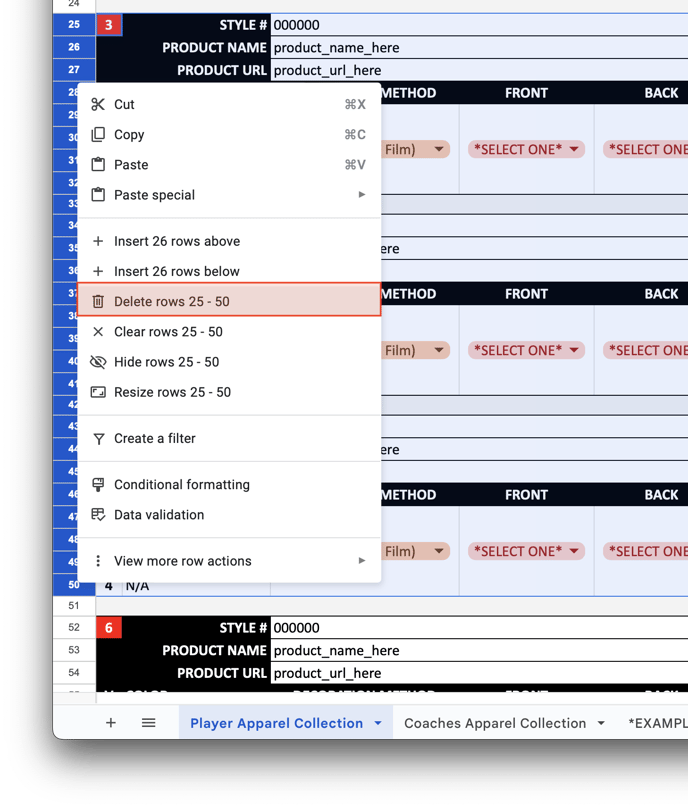
Task: Click the Data validation icon
Action: (98, 515)
